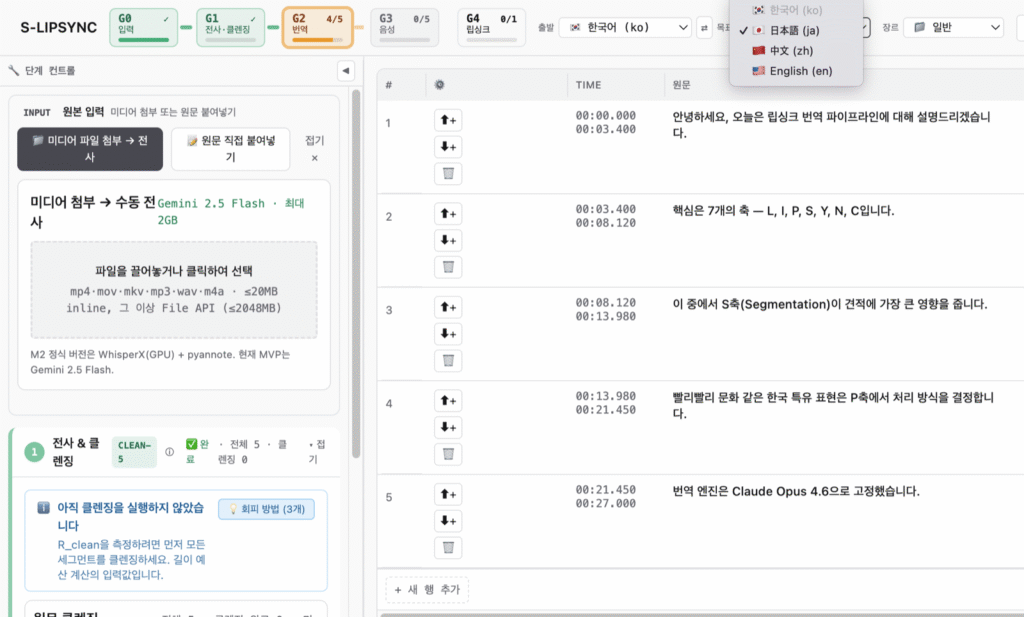Select the 미디어 파일 첨부 → 전사 mode

(90, 149)
